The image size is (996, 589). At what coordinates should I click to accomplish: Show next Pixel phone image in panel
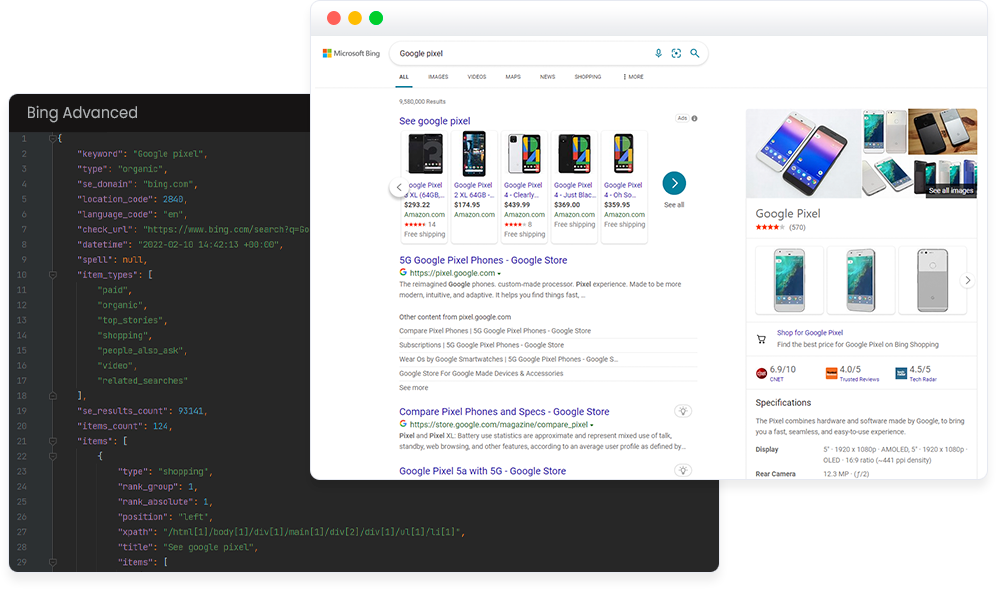[967, 280]
